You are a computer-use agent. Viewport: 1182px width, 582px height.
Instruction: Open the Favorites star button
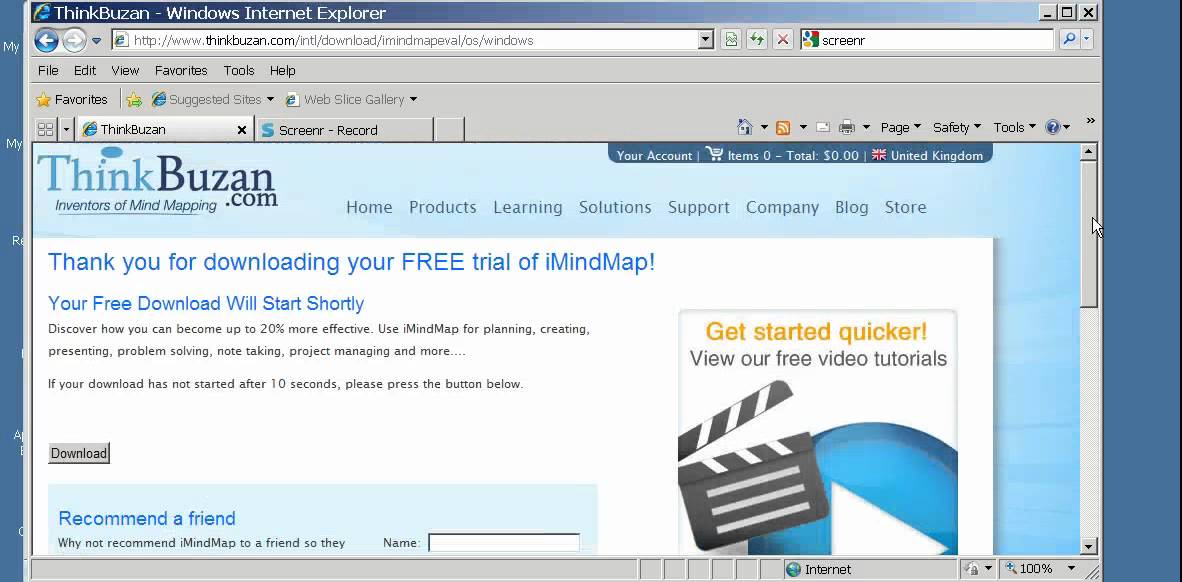(72, 100)
